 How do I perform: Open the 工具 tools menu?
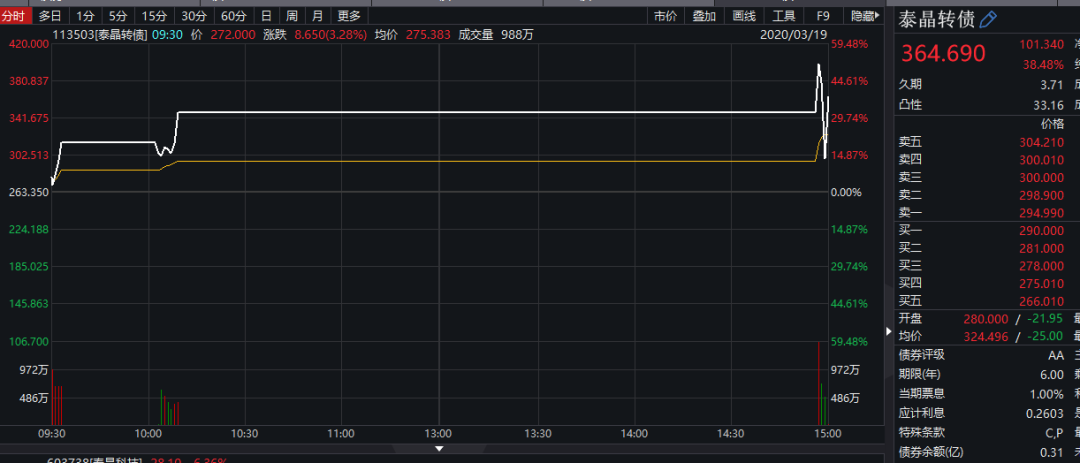(x=785, y=16)
